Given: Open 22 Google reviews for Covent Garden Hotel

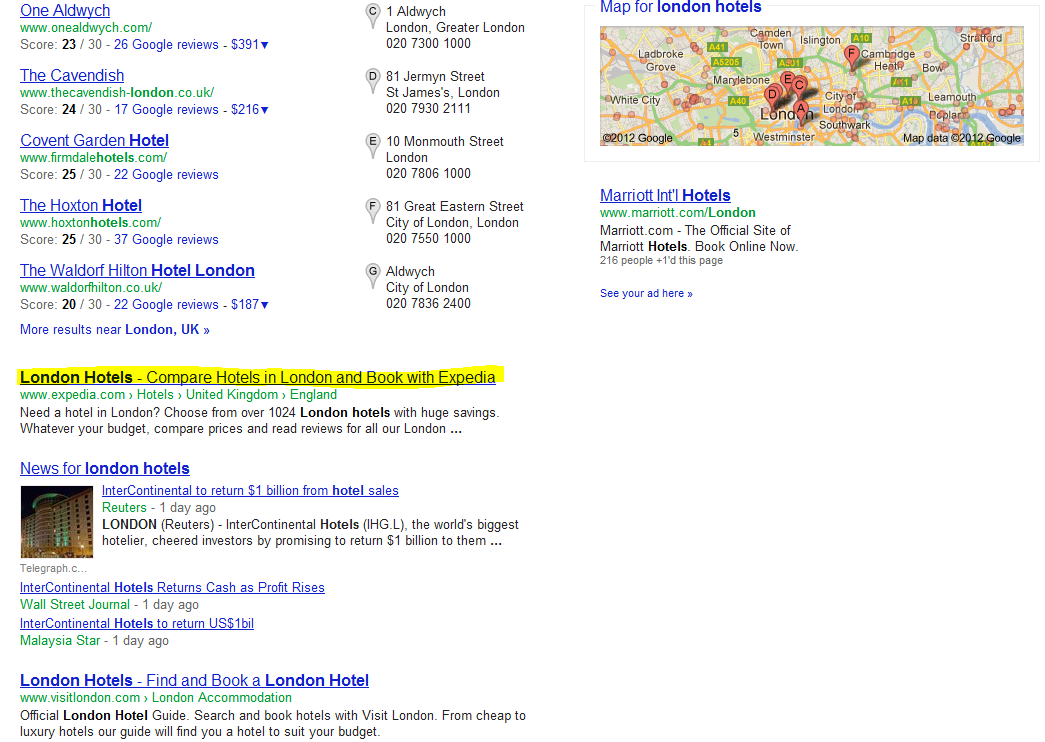Looking at the screenshot, I should tap(166, 175).
